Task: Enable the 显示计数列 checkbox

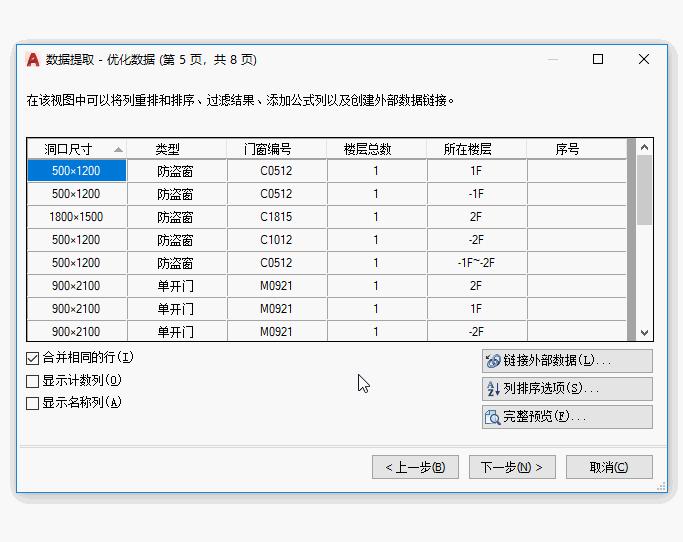Action: tap(33, 381)
